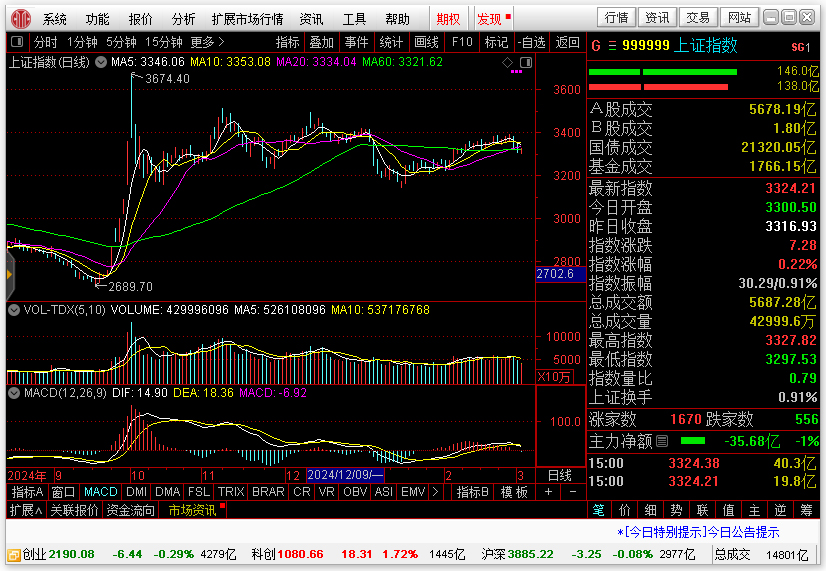Viewport: 826px width, 571px height.
Task: Select the DMI indicator tab
Action: click(136, 492)
